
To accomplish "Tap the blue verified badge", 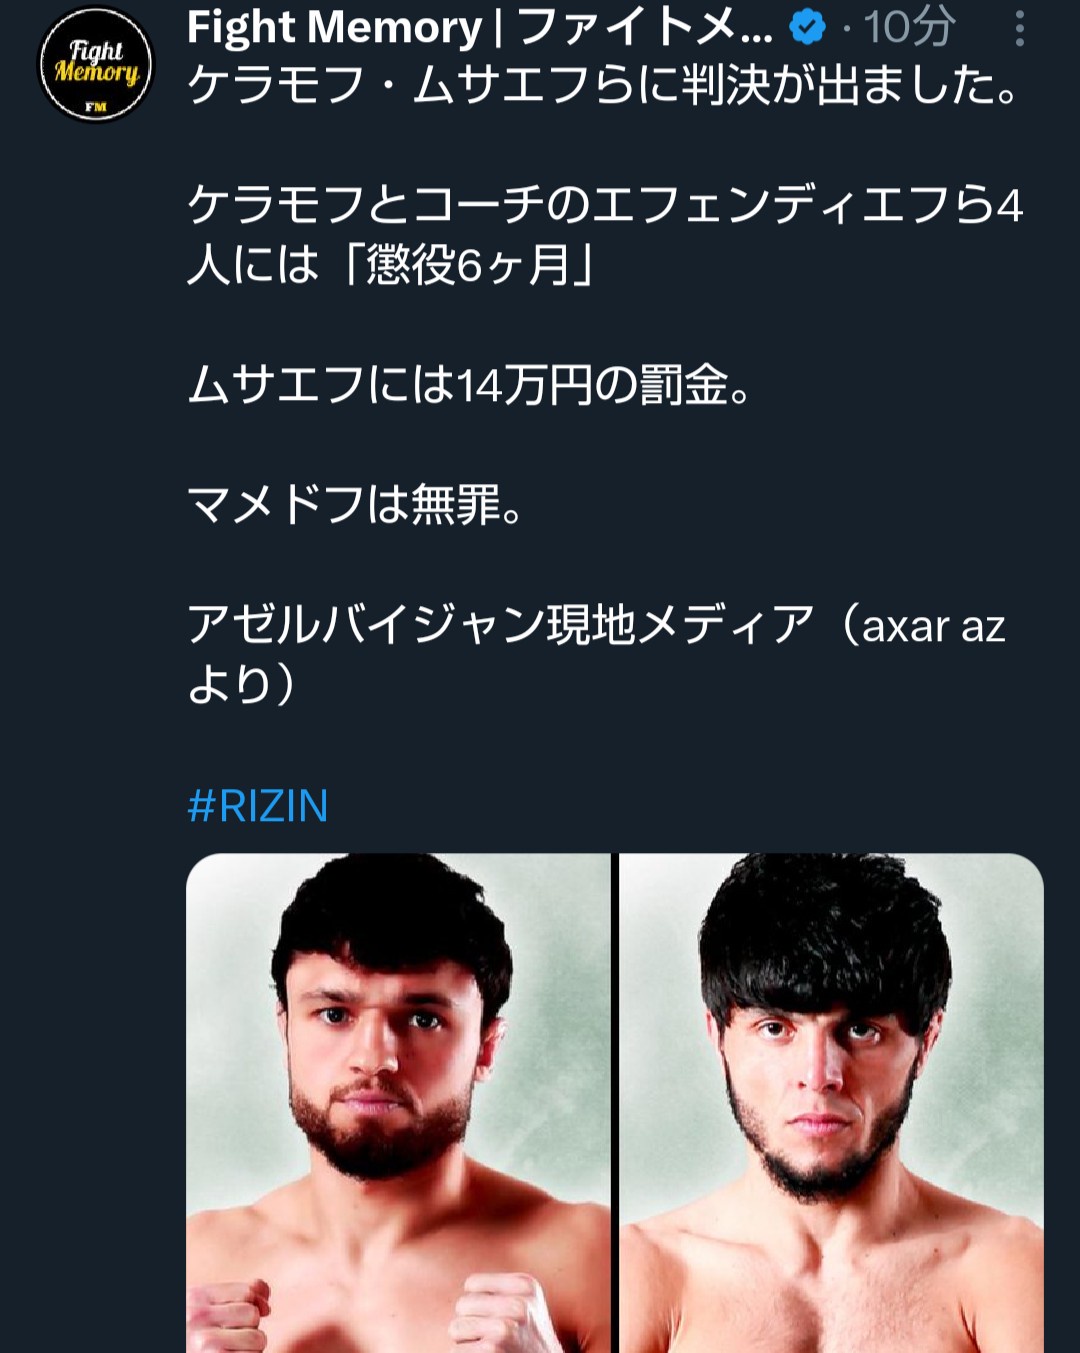I will (807, 28).
